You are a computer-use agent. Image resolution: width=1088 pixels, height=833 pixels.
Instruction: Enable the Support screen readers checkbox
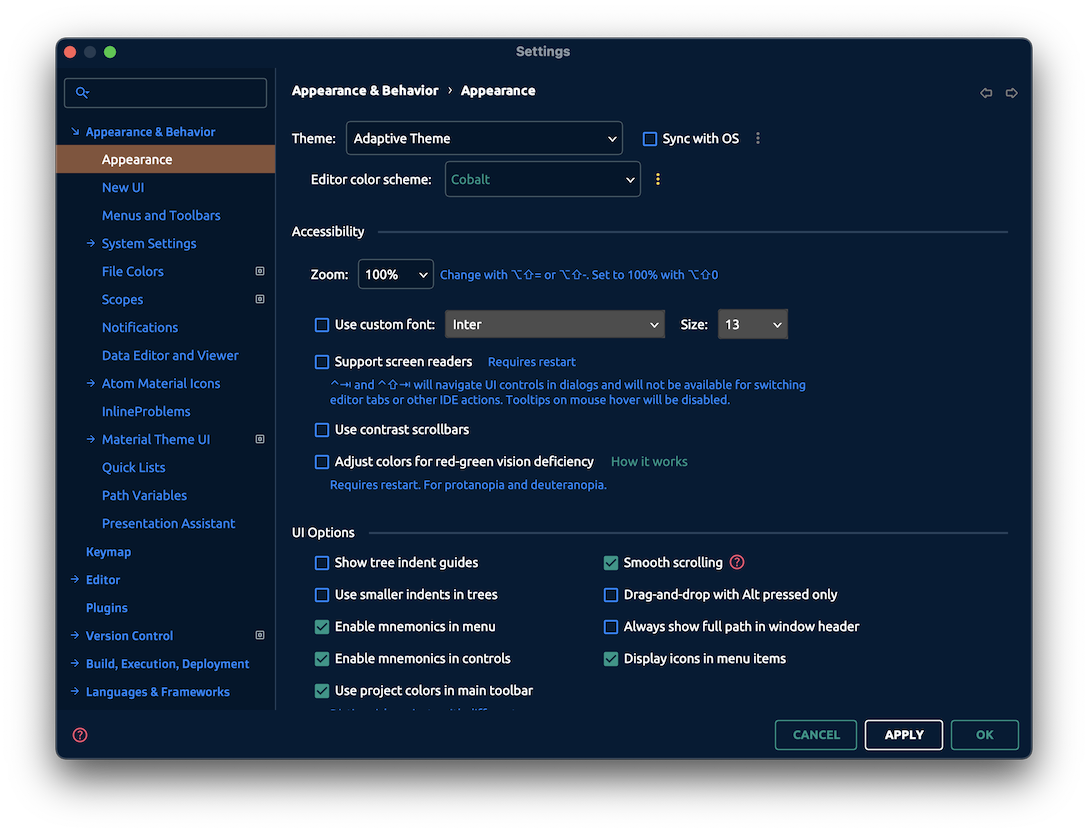tap(322, 362)
